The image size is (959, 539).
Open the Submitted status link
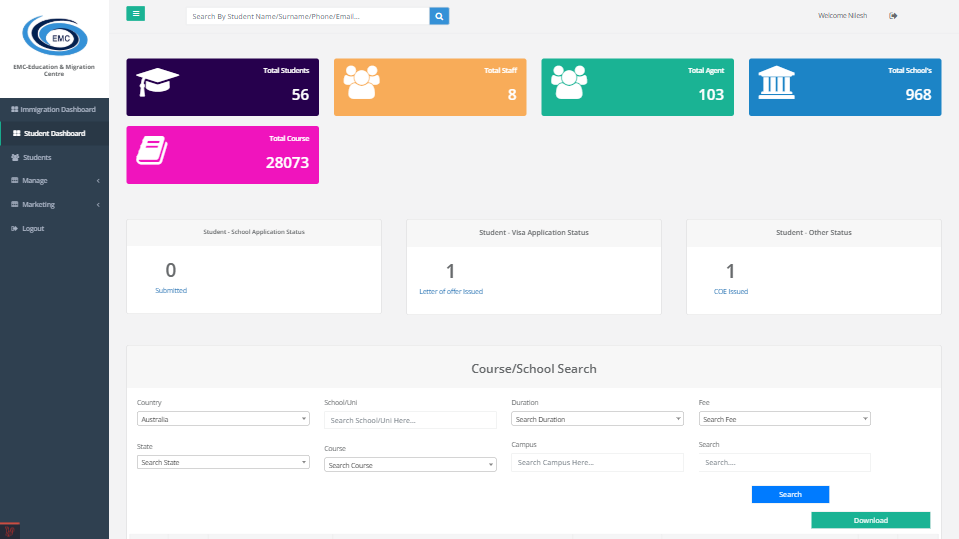171,291
